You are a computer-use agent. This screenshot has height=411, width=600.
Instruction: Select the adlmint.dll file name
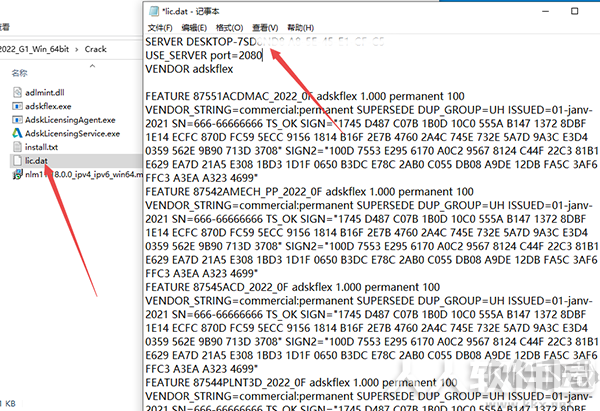(45, 92)
